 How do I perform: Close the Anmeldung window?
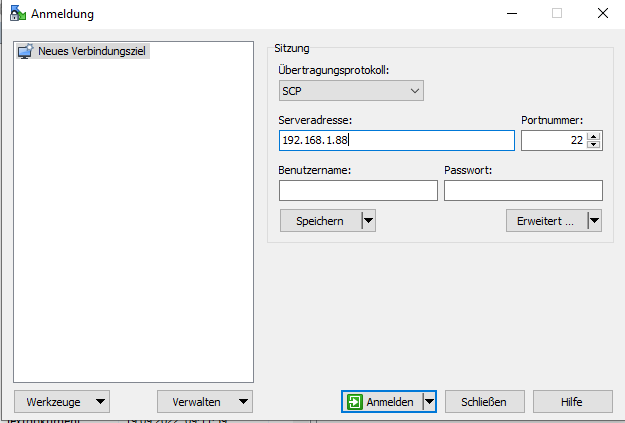603,14
